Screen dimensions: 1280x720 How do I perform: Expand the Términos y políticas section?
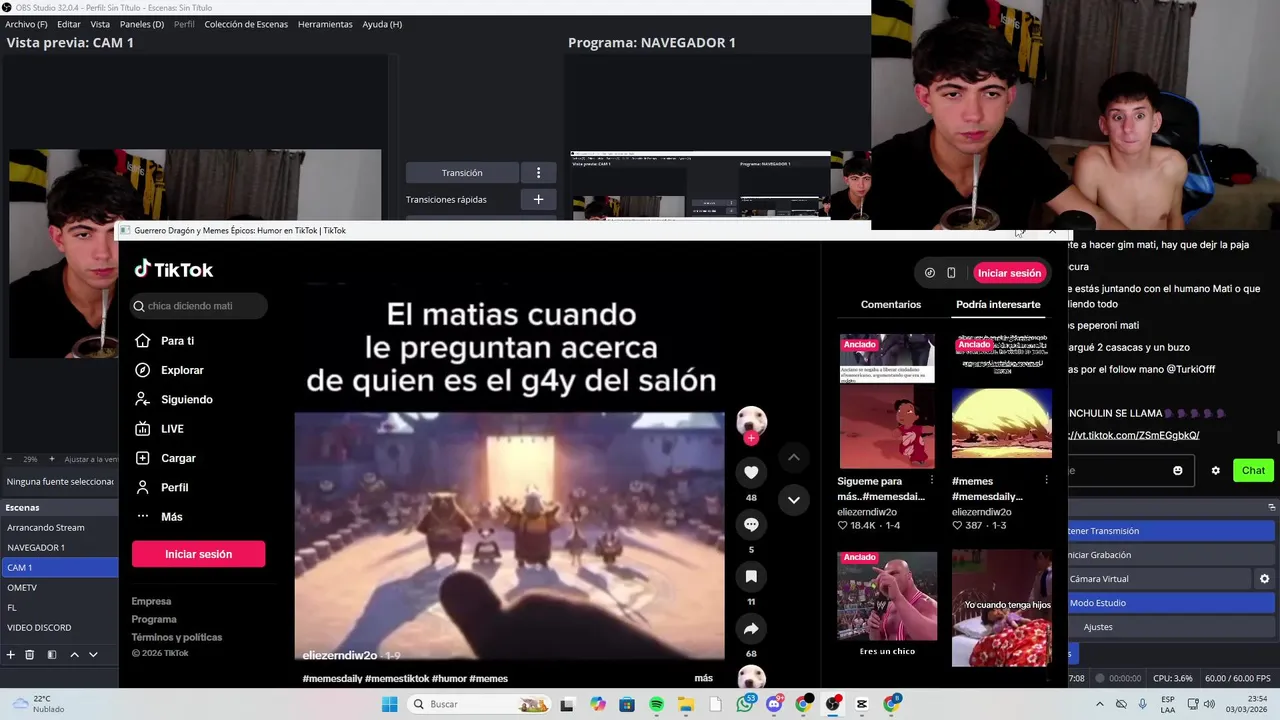pos(177,637)
